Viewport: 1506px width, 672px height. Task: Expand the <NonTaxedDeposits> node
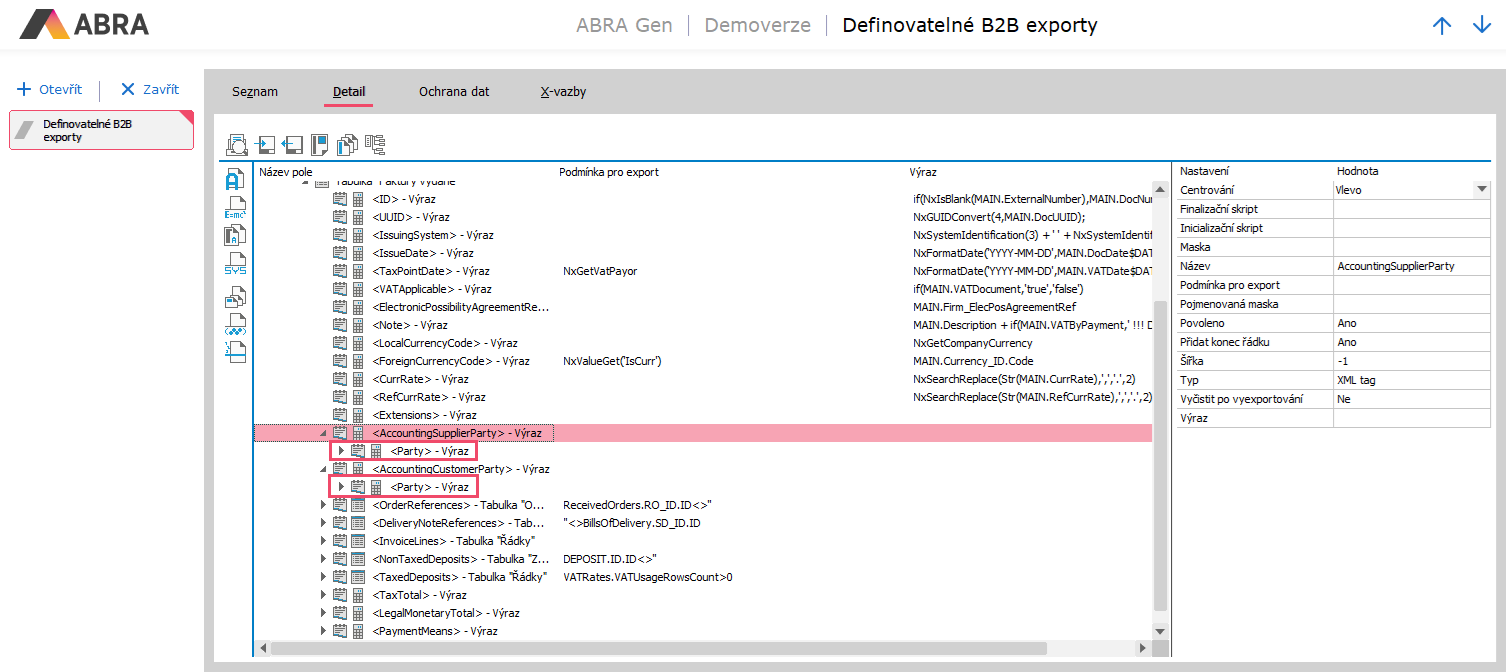point(323,559)
